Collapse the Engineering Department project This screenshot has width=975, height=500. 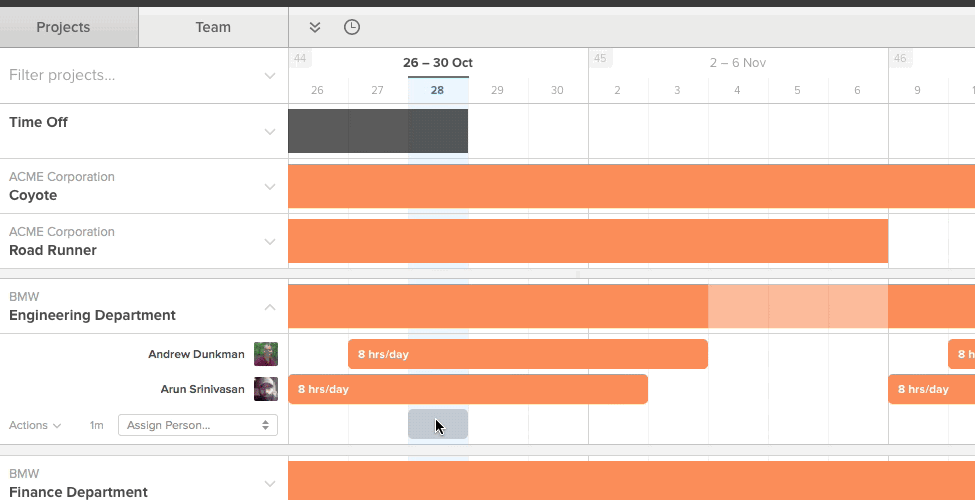(270, 307)
